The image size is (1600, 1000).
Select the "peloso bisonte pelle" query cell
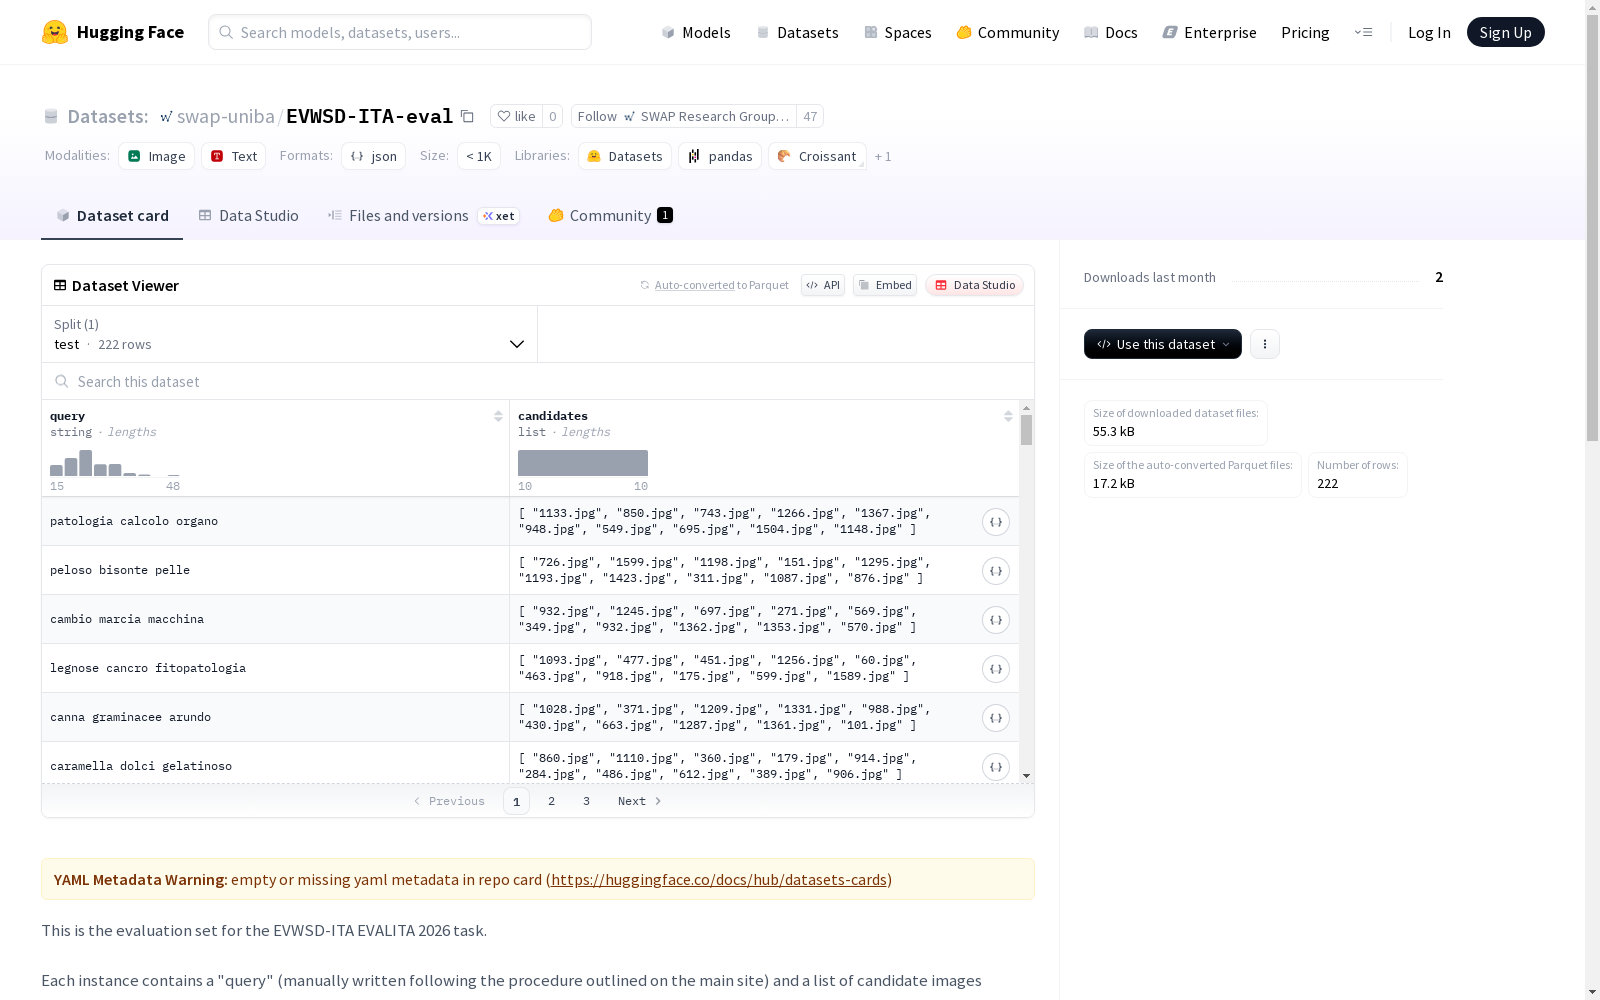[x=275, y=570]
